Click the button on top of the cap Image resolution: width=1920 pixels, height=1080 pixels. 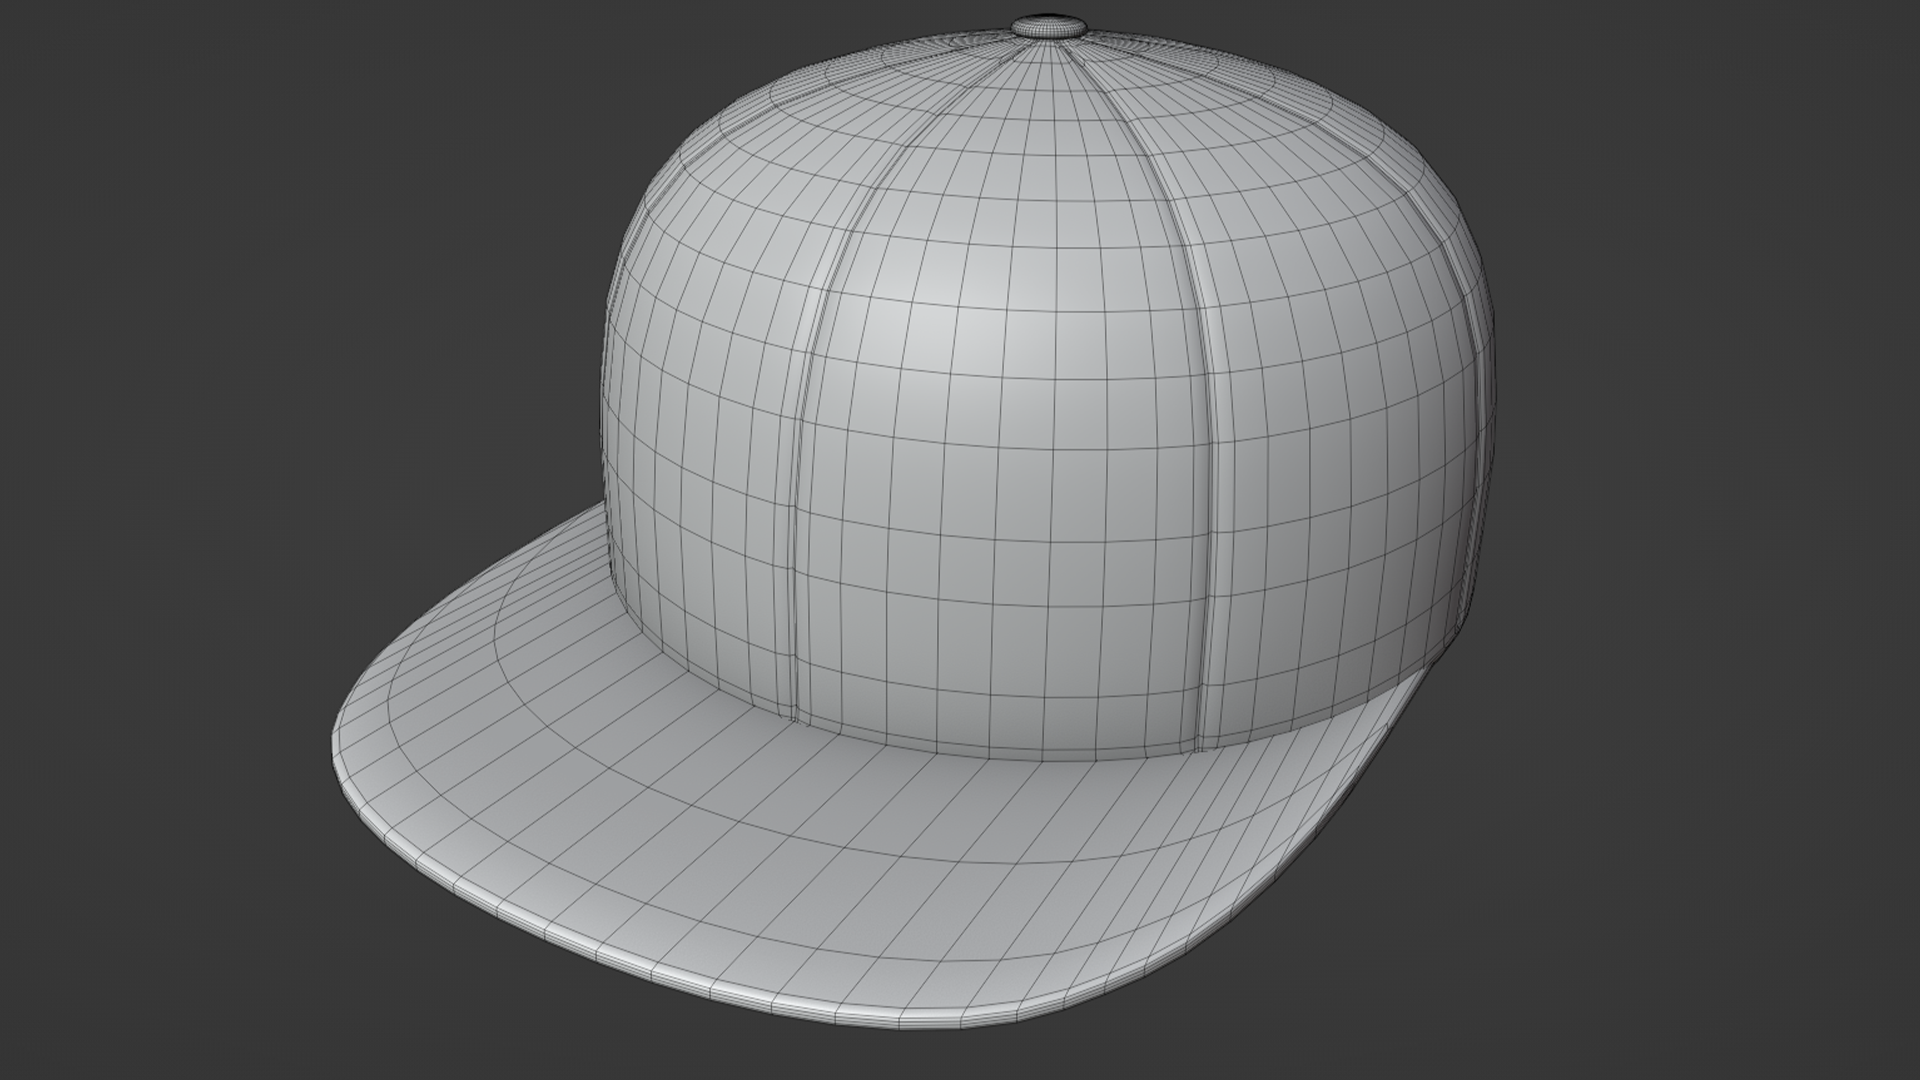(1050, 25)
